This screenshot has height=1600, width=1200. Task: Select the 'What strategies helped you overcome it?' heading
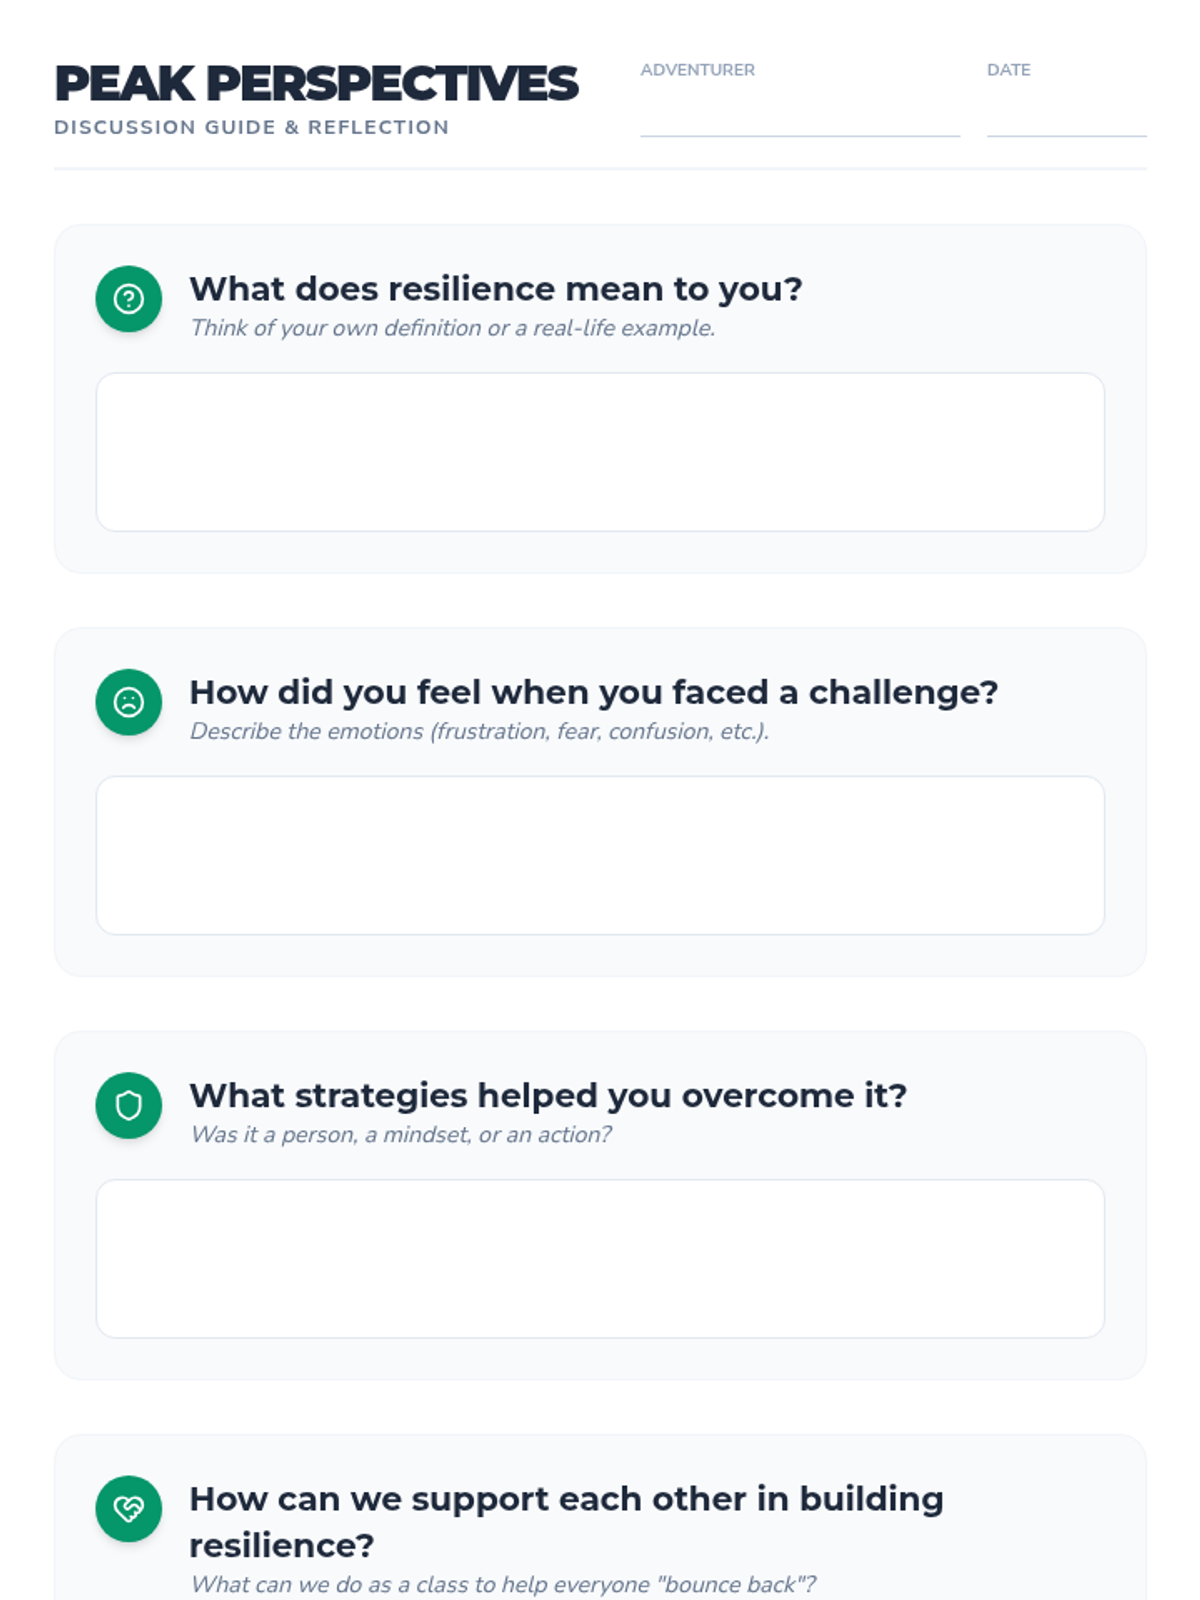548,1095
